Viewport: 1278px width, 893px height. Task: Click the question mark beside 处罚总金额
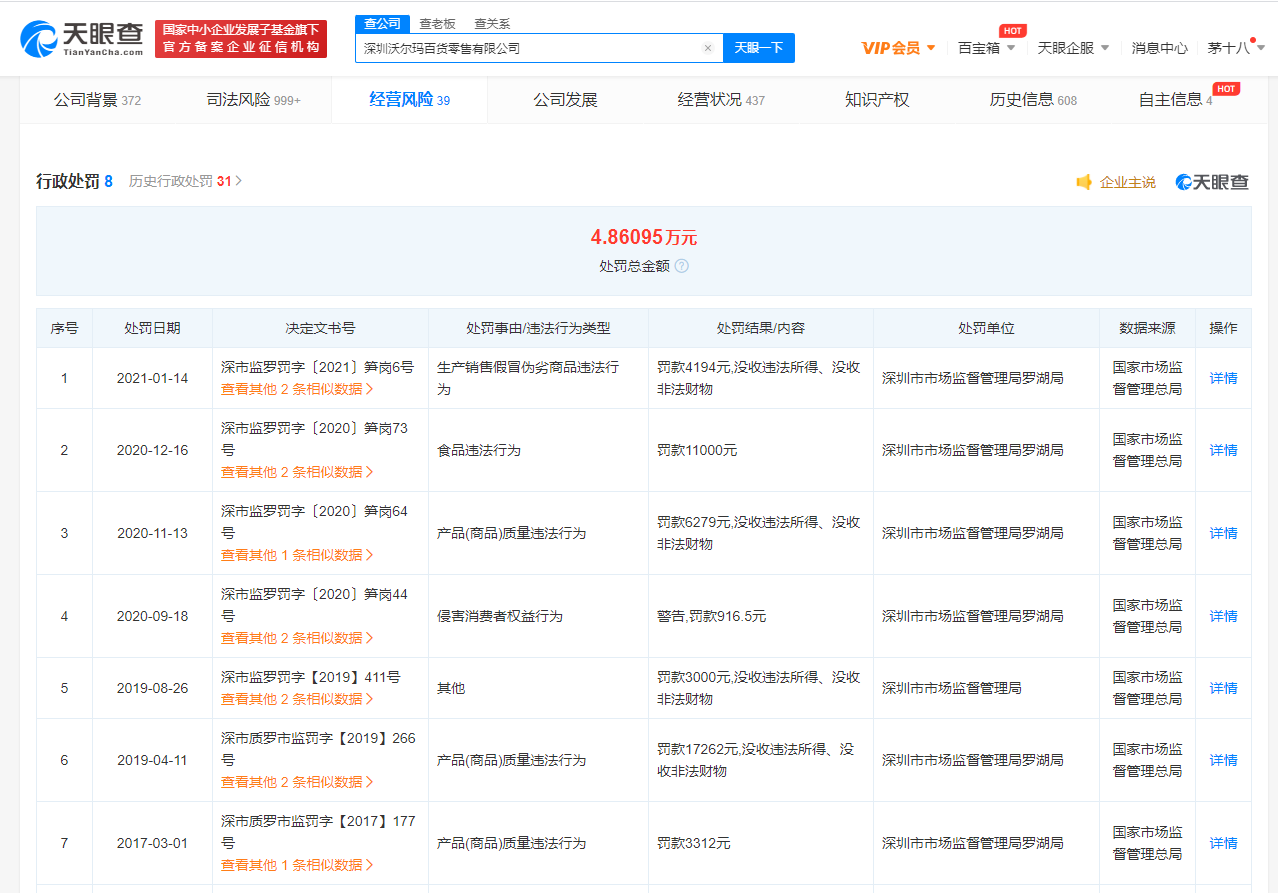[x=682, y=266]
